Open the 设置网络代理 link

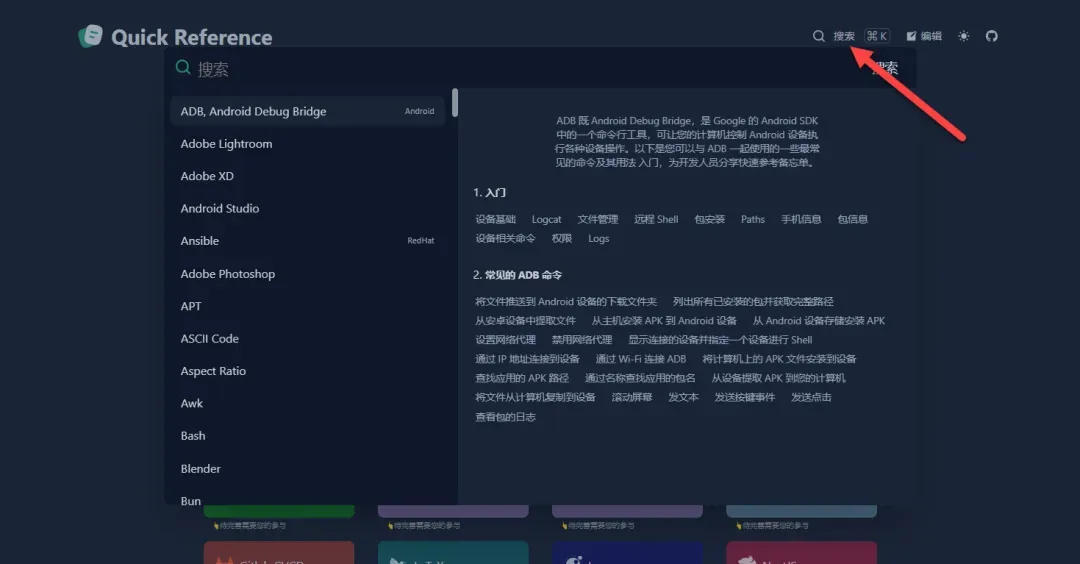(505, 340)
